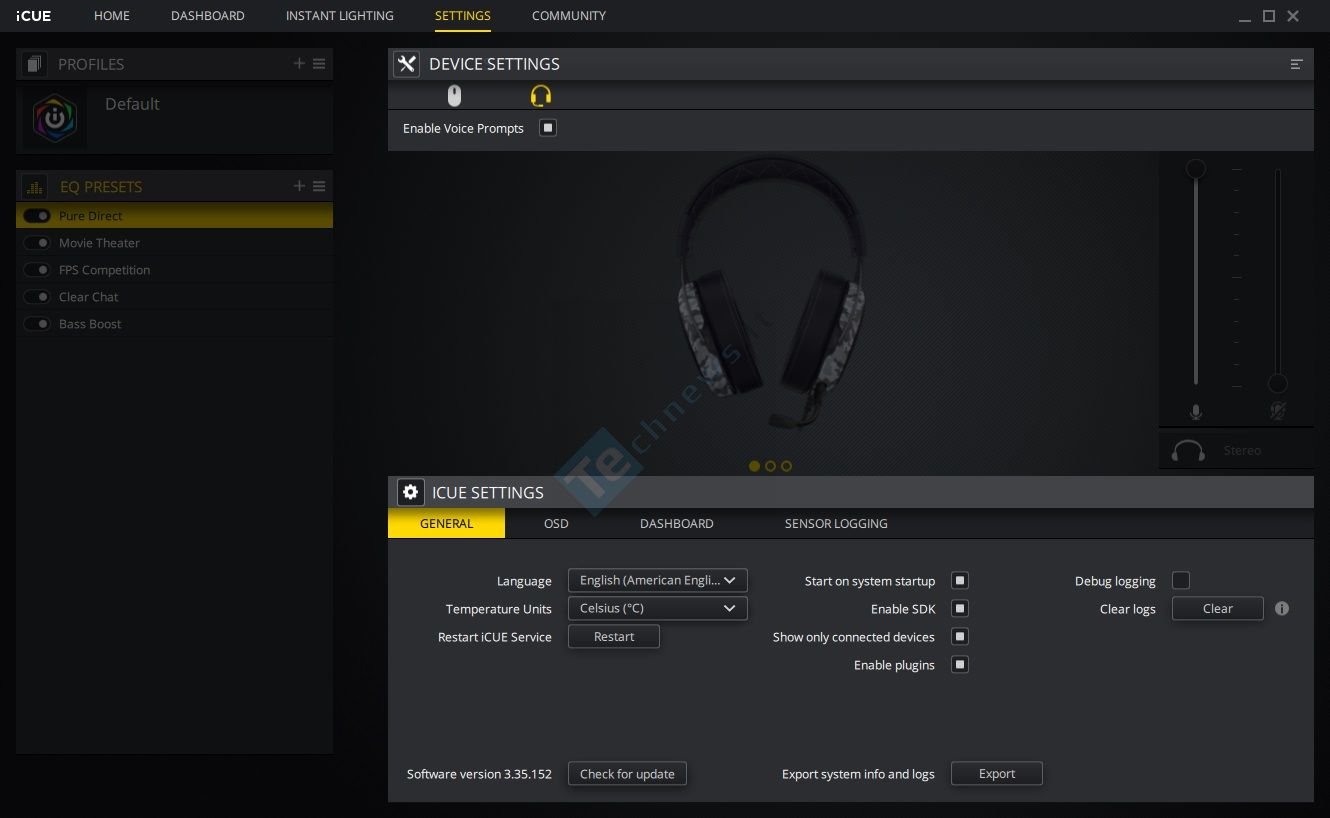1330x818 pixels.
Task: Click the Clear logs info icon
Action: point(1282,608)
